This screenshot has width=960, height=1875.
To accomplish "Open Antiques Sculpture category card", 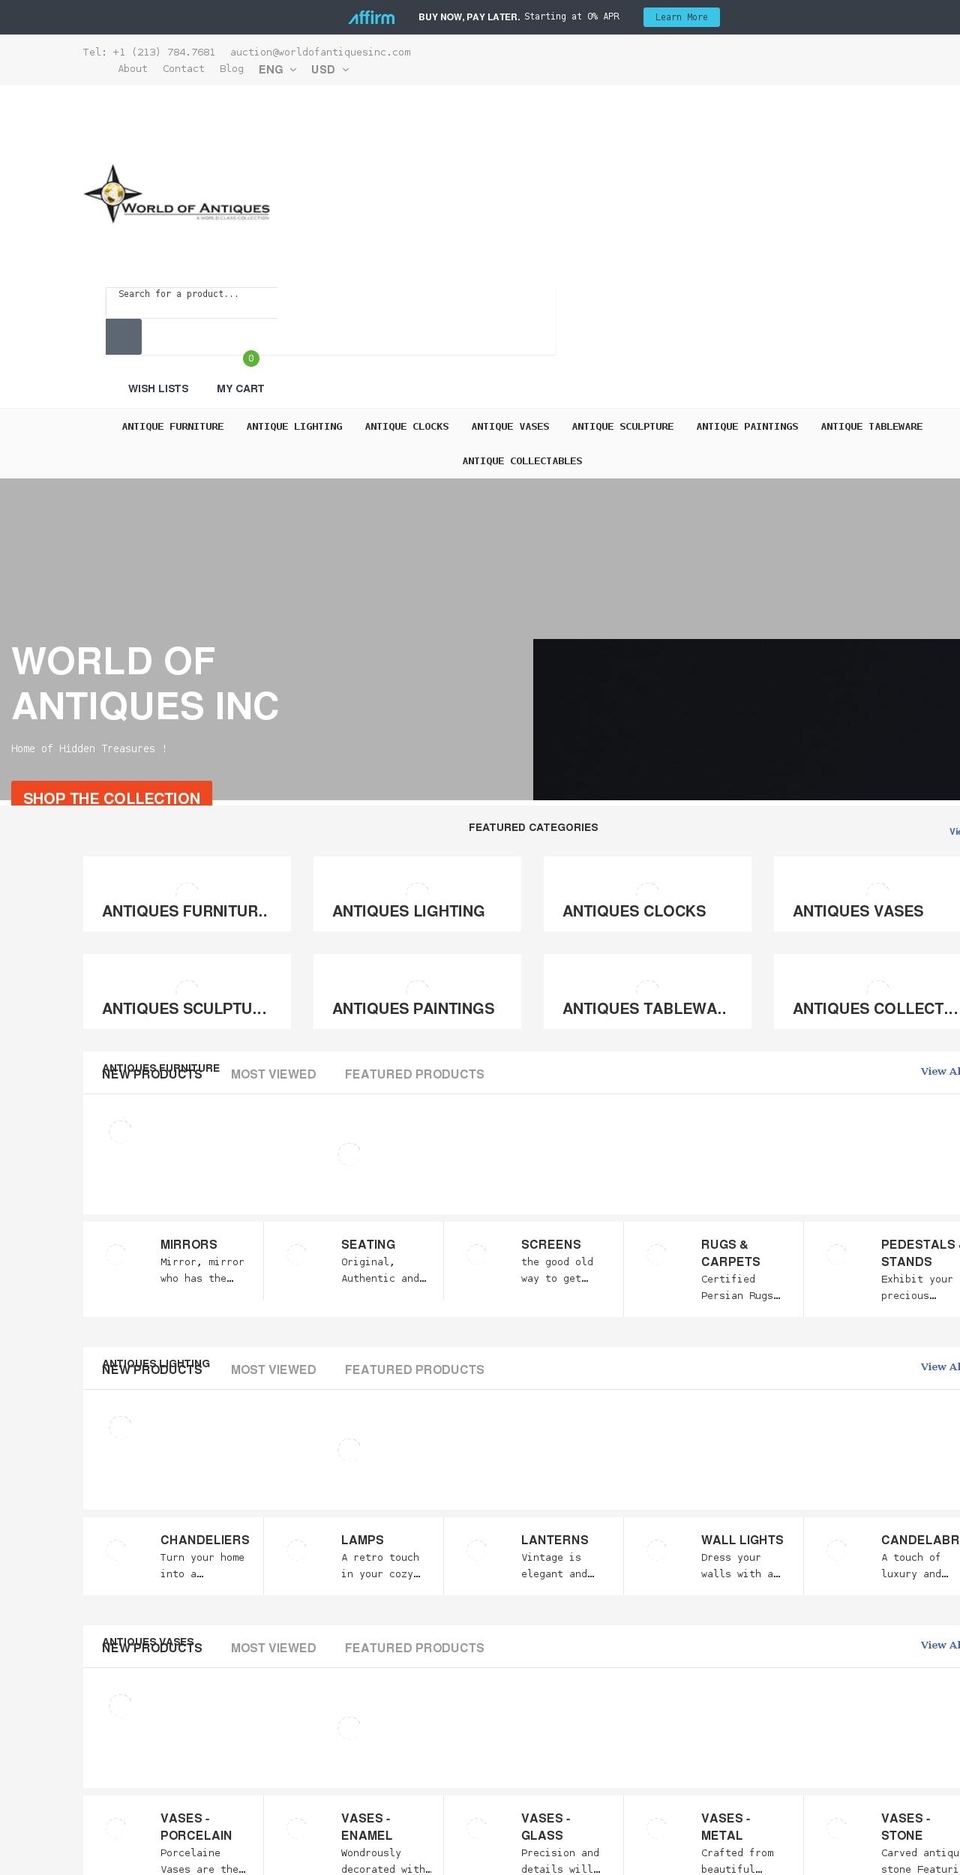I will 187,991.
